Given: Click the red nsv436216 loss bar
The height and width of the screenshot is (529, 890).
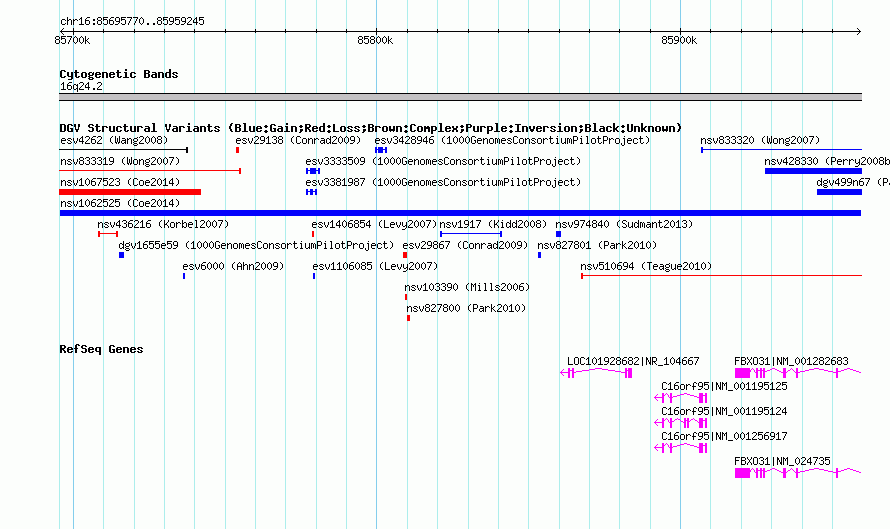Looking at the screenshot, I should click(108, 234).
